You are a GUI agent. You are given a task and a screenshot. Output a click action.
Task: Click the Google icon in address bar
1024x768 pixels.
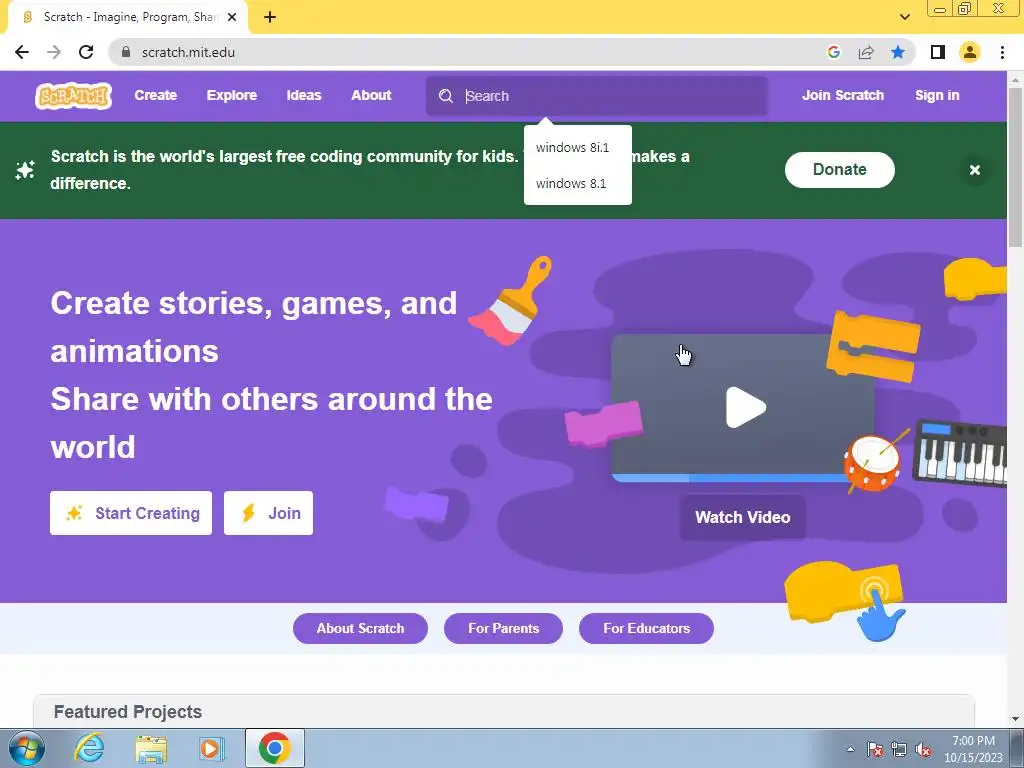pos(833,52)
